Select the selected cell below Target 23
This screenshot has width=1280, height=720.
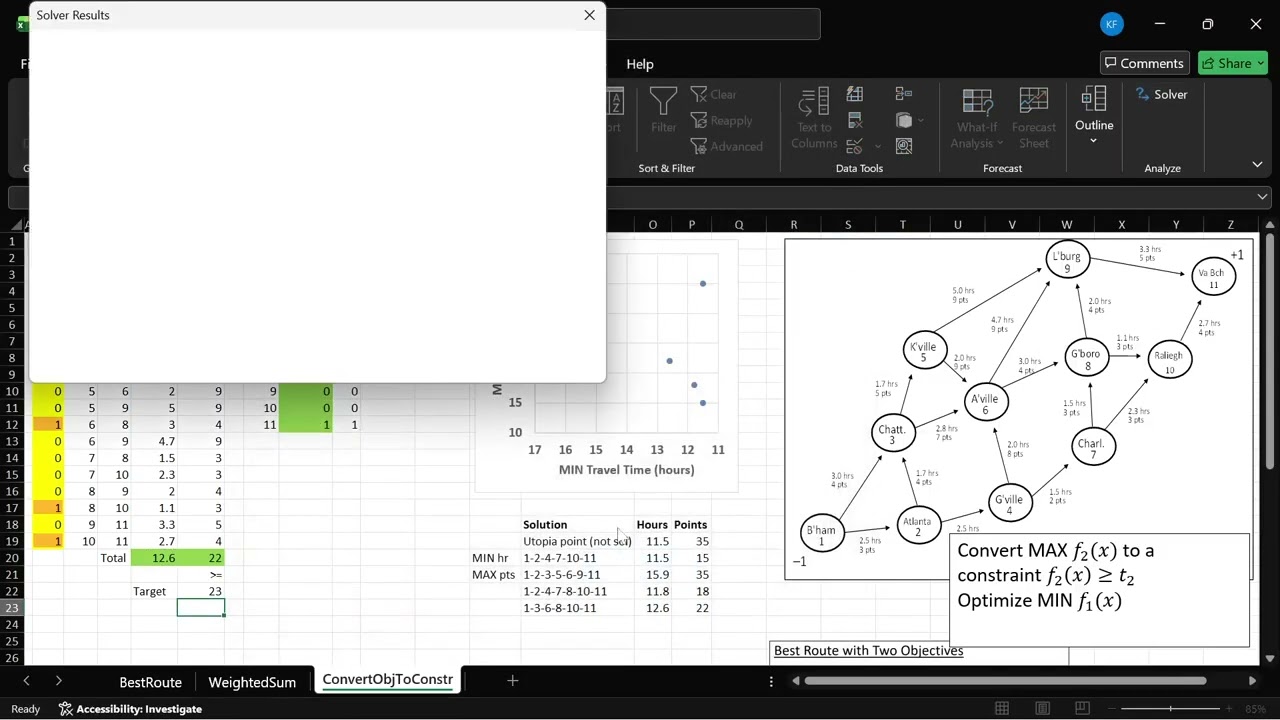tap(201, 608)
